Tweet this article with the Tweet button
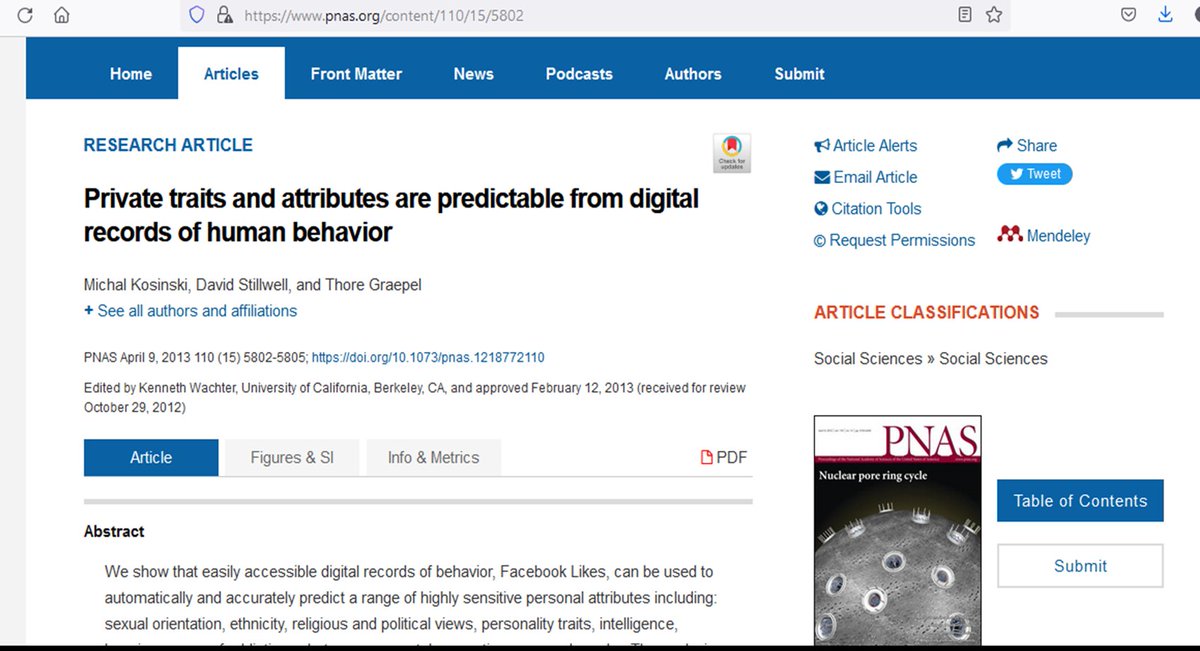The width and height of the screenshot is (1200, 651). tap(1035, 174)
